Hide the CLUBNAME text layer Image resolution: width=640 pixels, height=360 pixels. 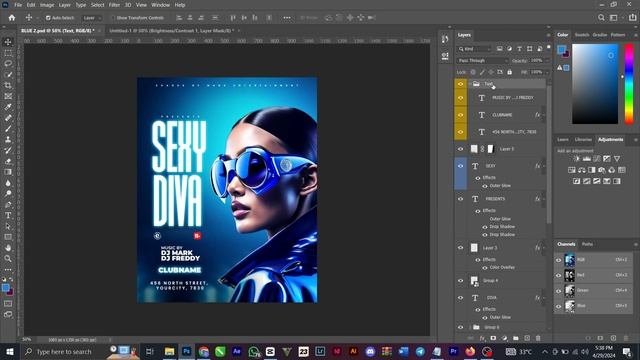460,115
